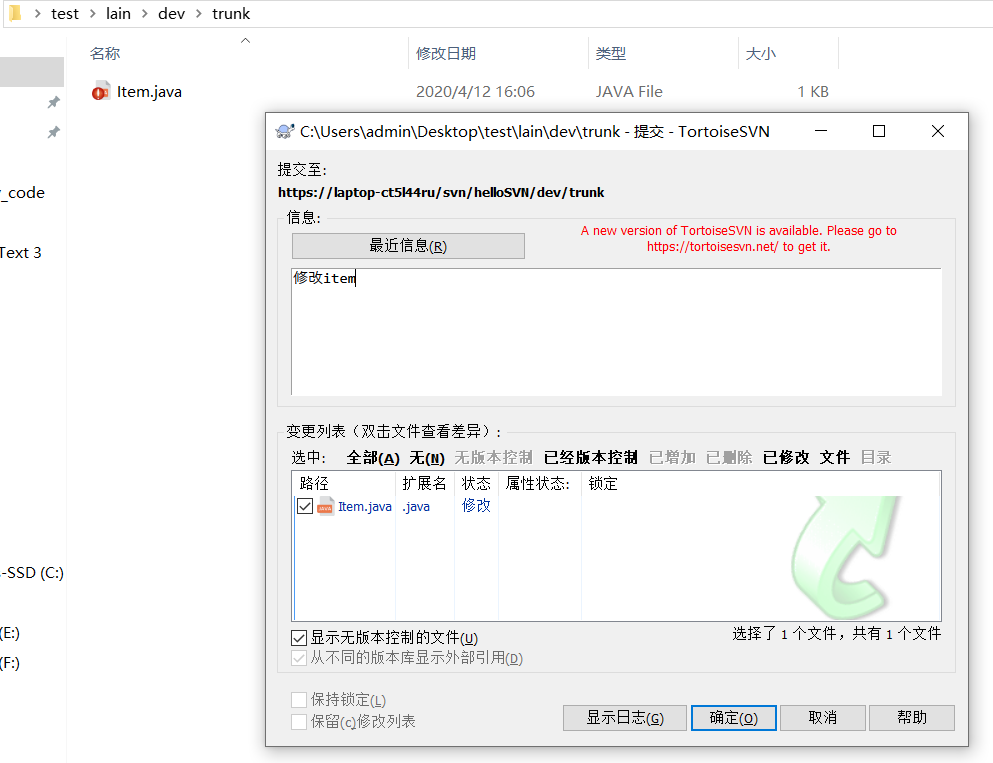Image resolution: width=993 pixels, height=763 pixels.
Task: Toggle 从不同的版本库显示外部引用 checkbox
Action: point(299,658)
